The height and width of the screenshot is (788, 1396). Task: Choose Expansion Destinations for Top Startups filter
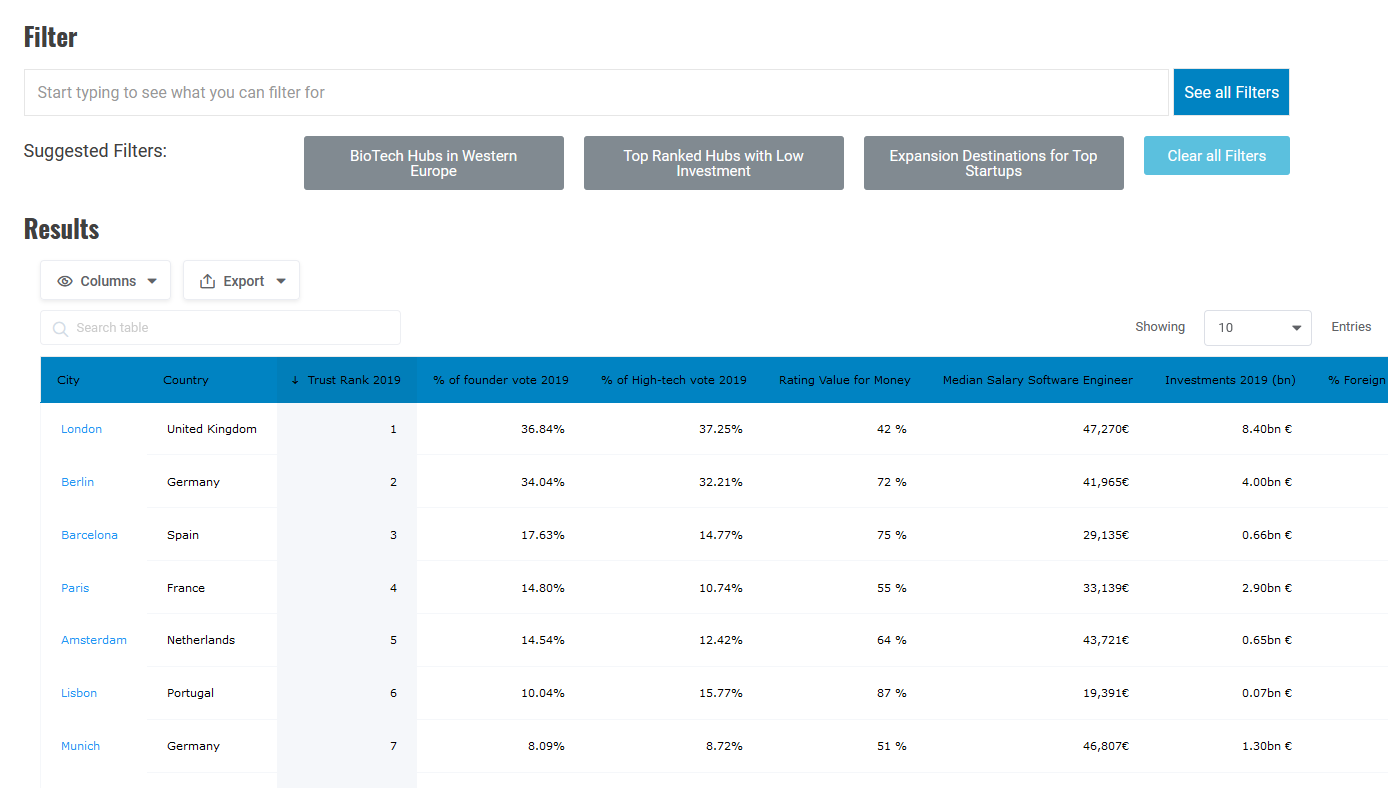(993, 163)
